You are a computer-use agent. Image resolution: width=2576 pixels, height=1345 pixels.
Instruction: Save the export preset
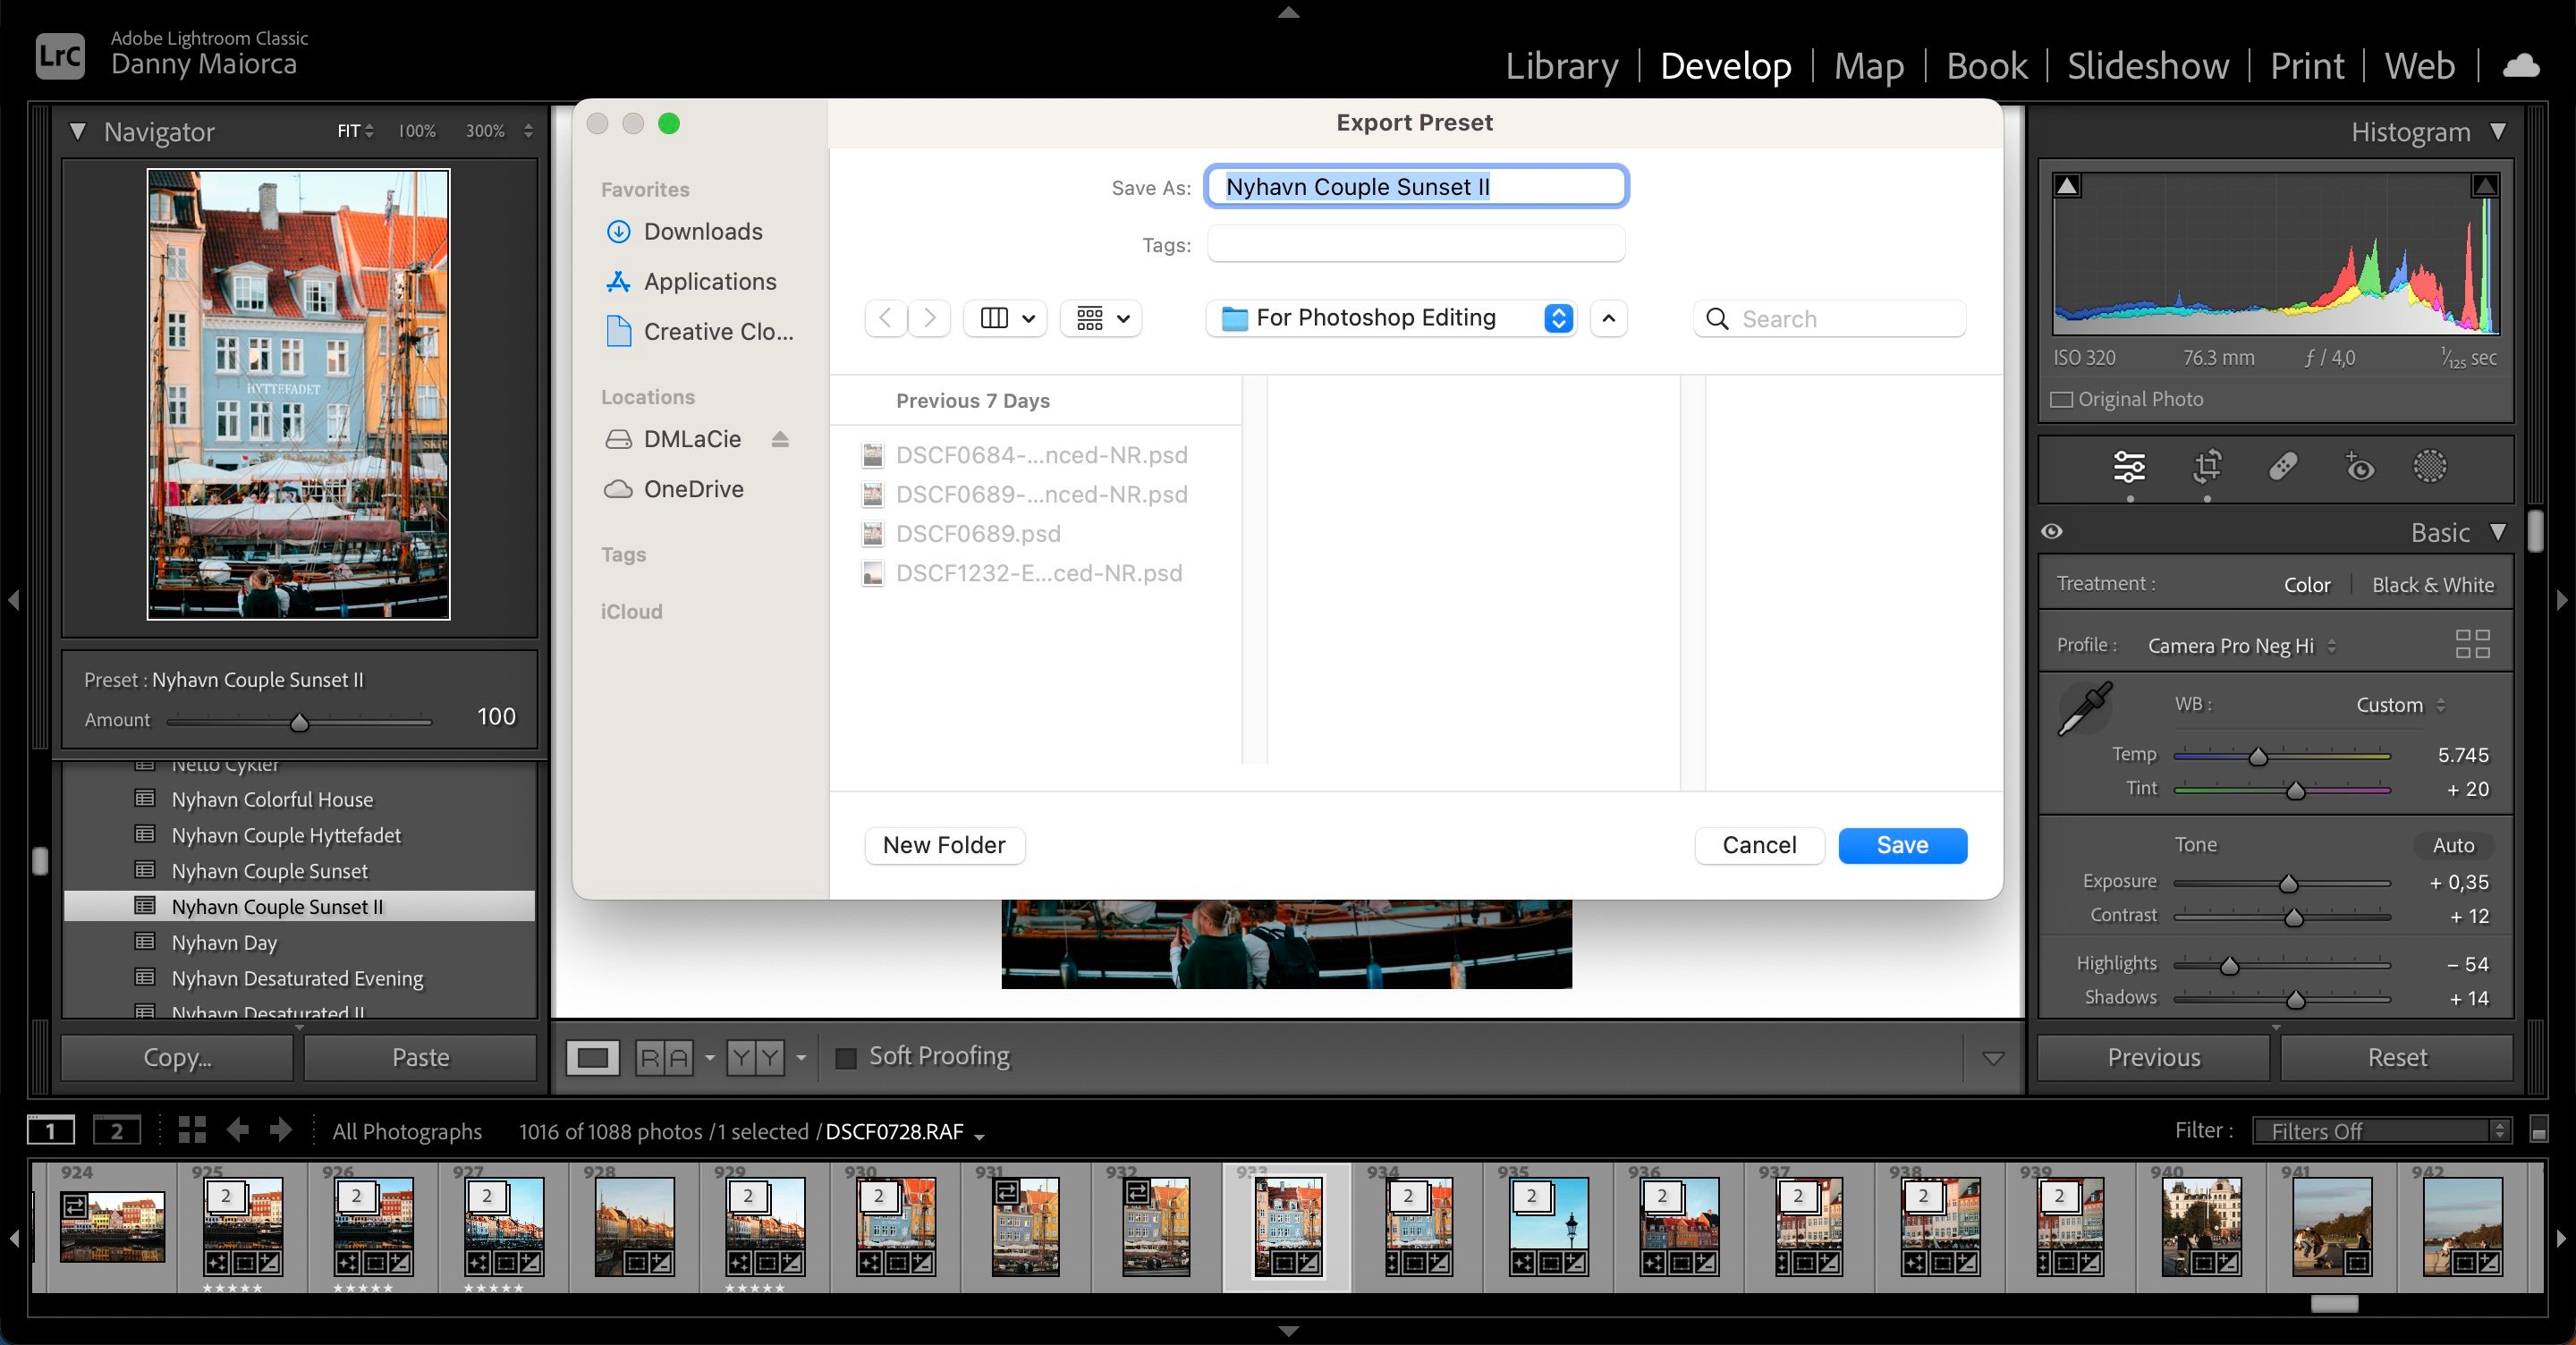click(x=1901, y=845)
